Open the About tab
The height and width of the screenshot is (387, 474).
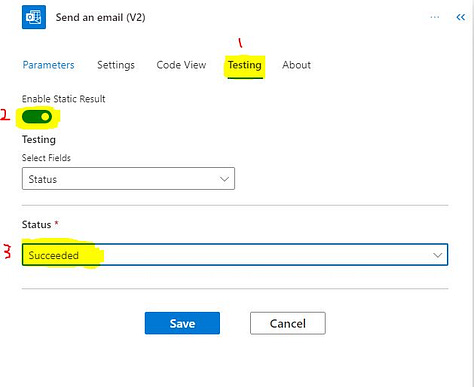coord(296,65)
